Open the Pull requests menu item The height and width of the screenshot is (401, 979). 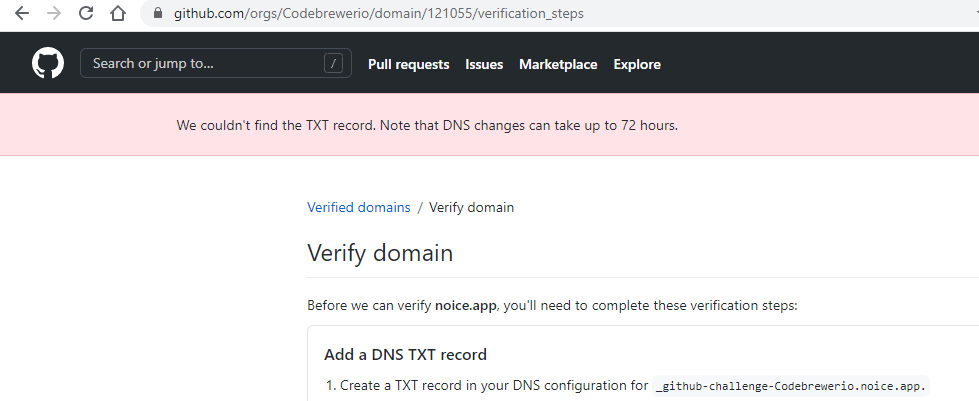pos(408,64)
